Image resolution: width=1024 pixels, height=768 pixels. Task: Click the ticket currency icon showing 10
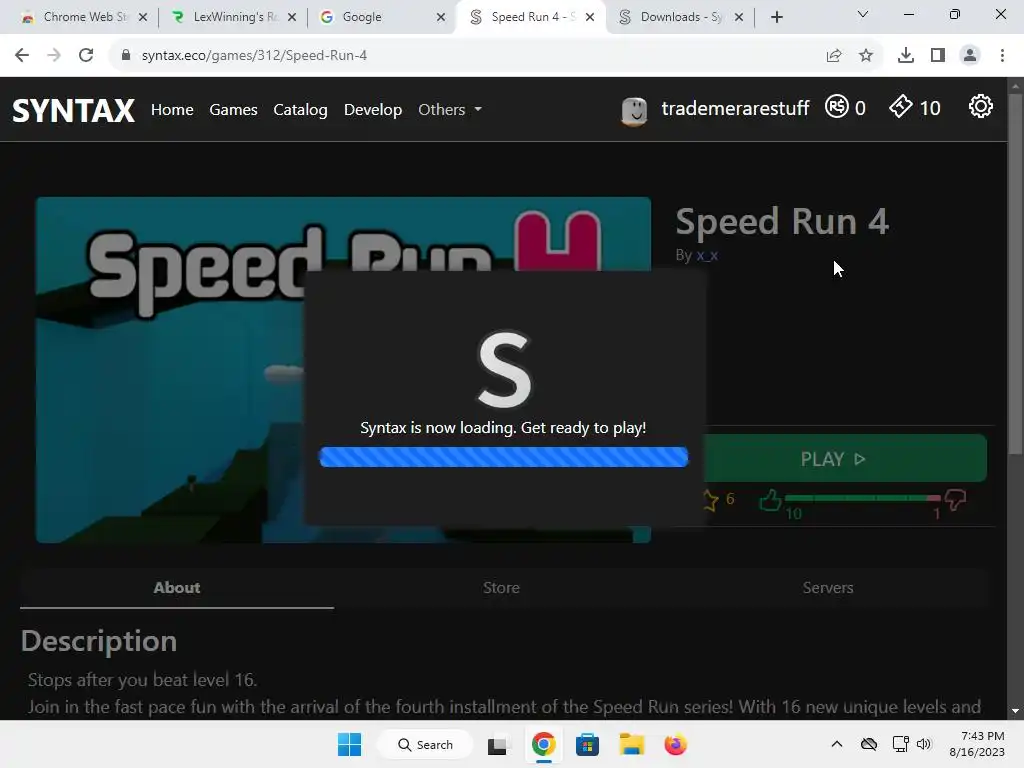[901, 106]
